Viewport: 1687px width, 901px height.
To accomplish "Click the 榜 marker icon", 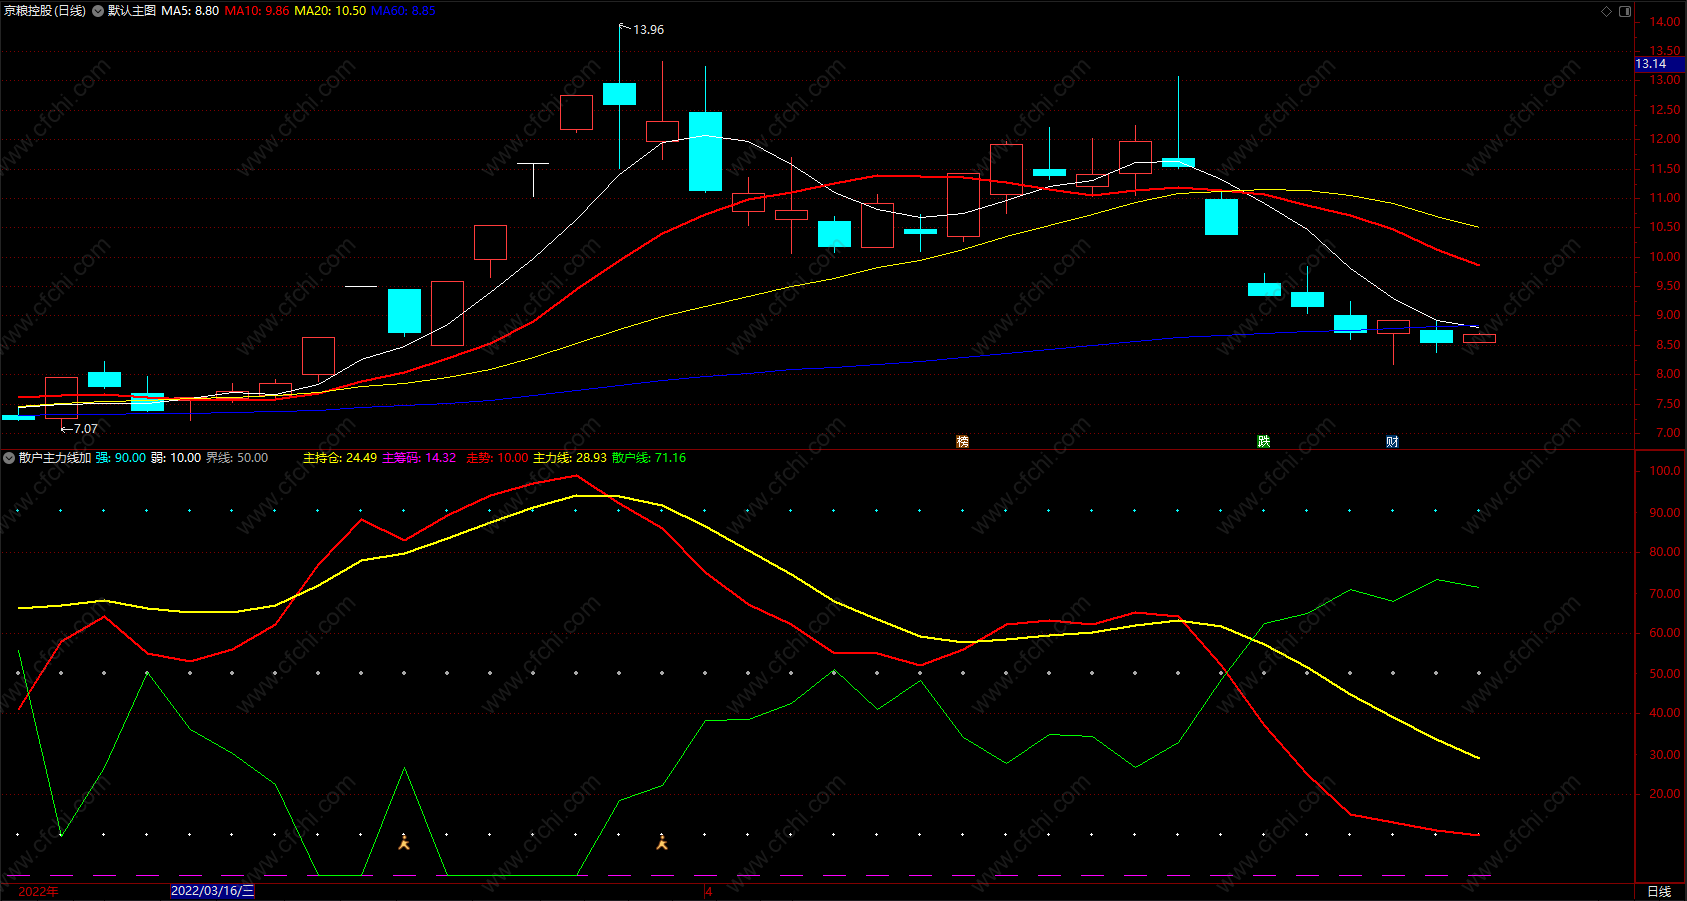I will (962, 441).
